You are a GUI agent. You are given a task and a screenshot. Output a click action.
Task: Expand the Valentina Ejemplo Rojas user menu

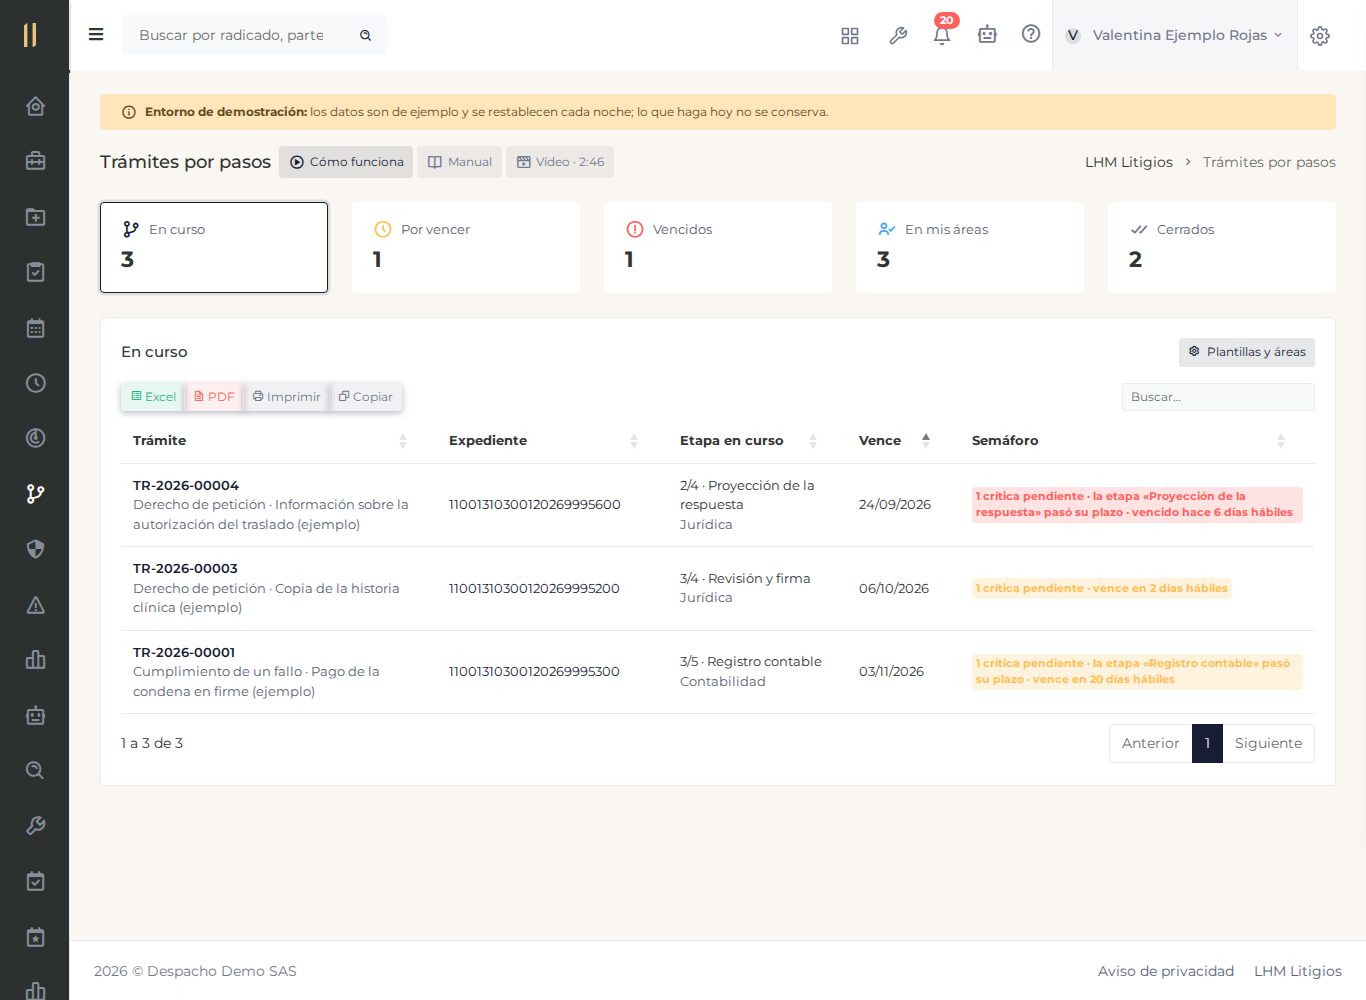[x=1174, y=35]
